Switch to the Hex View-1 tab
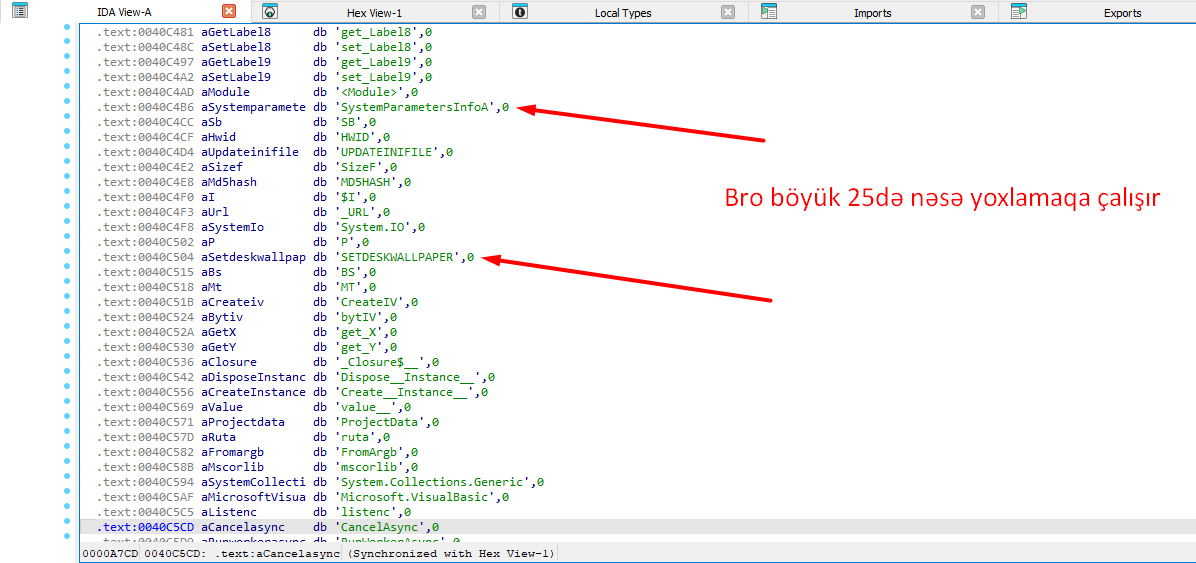 (373, 13)
